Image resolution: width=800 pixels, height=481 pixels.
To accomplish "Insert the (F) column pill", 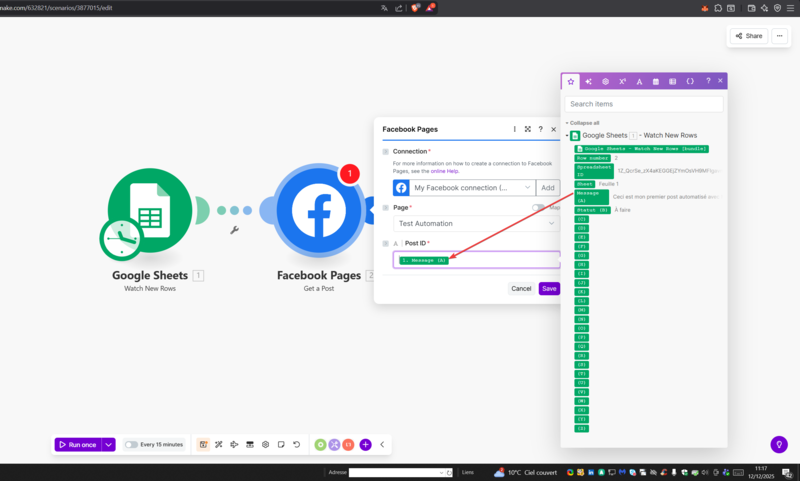I will 582,246.
